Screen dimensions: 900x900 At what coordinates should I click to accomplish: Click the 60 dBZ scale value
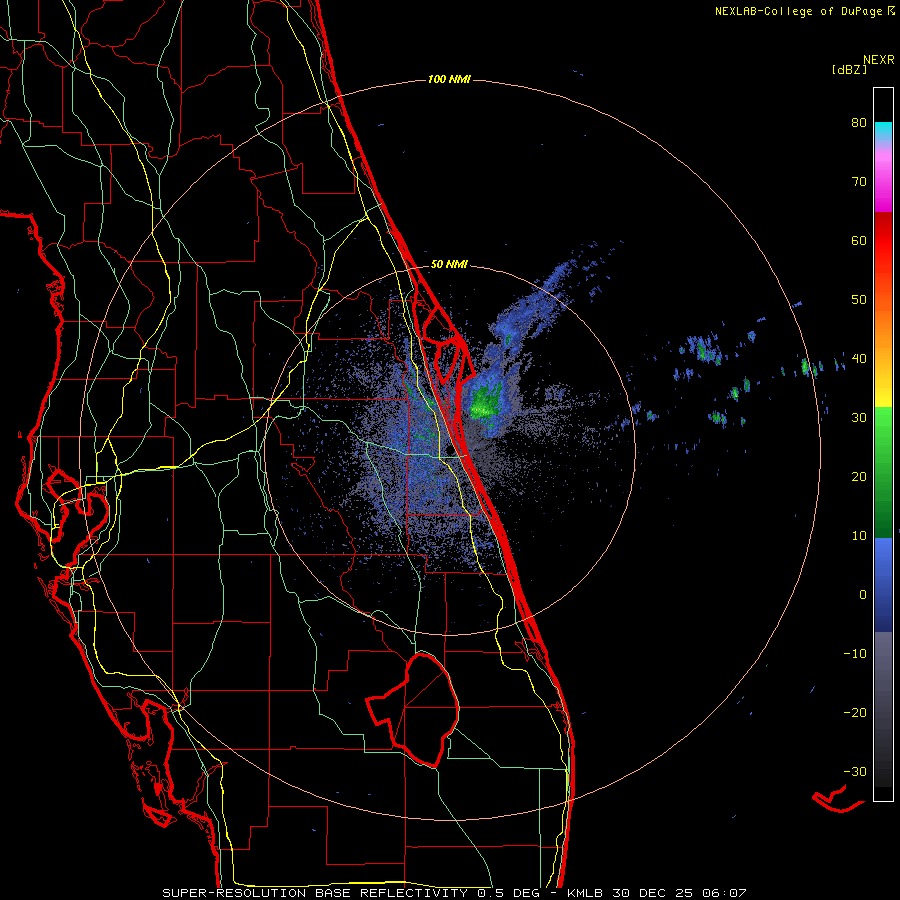(859, 240)
